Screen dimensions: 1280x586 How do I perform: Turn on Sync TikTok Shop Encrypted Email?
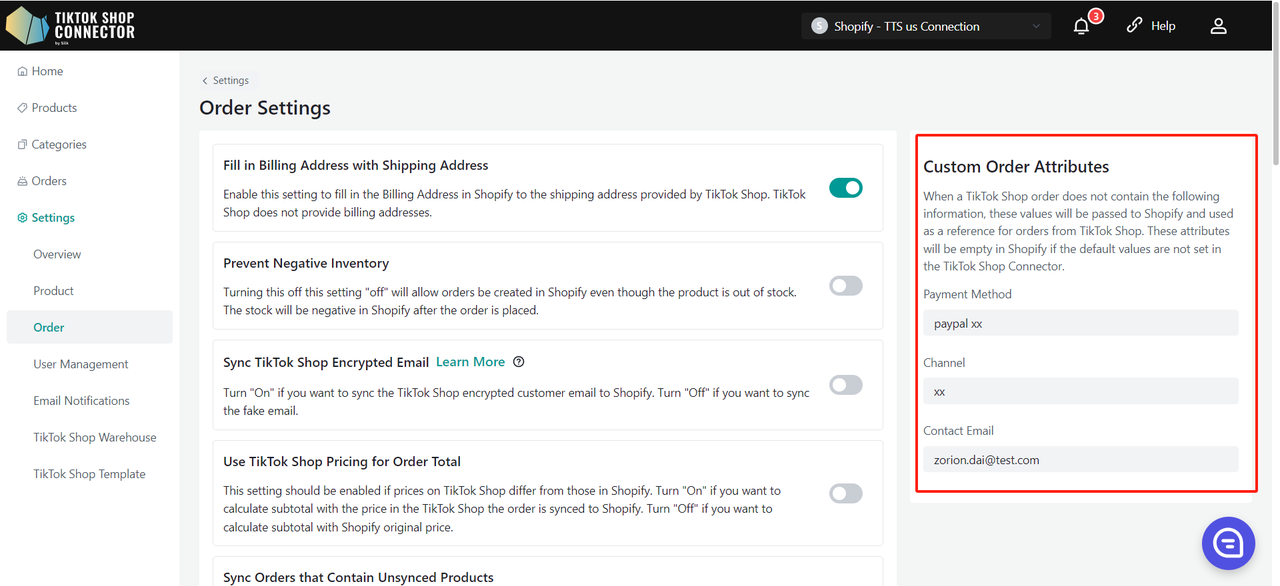pyautogui.click(x=845, y=385)
